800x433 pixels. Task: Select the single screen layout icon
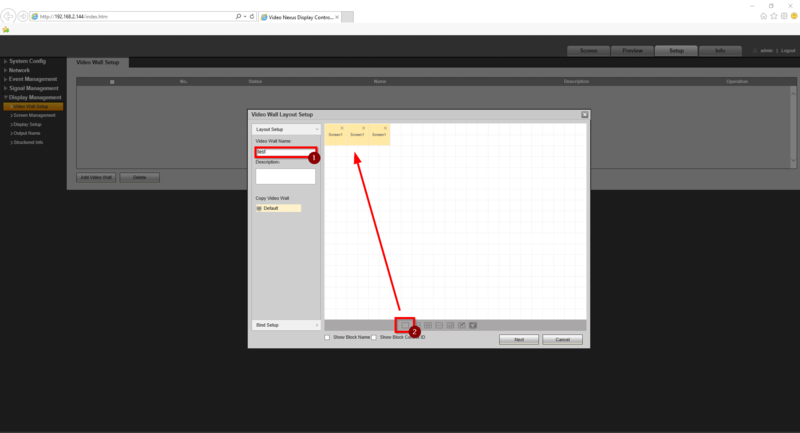405,325
